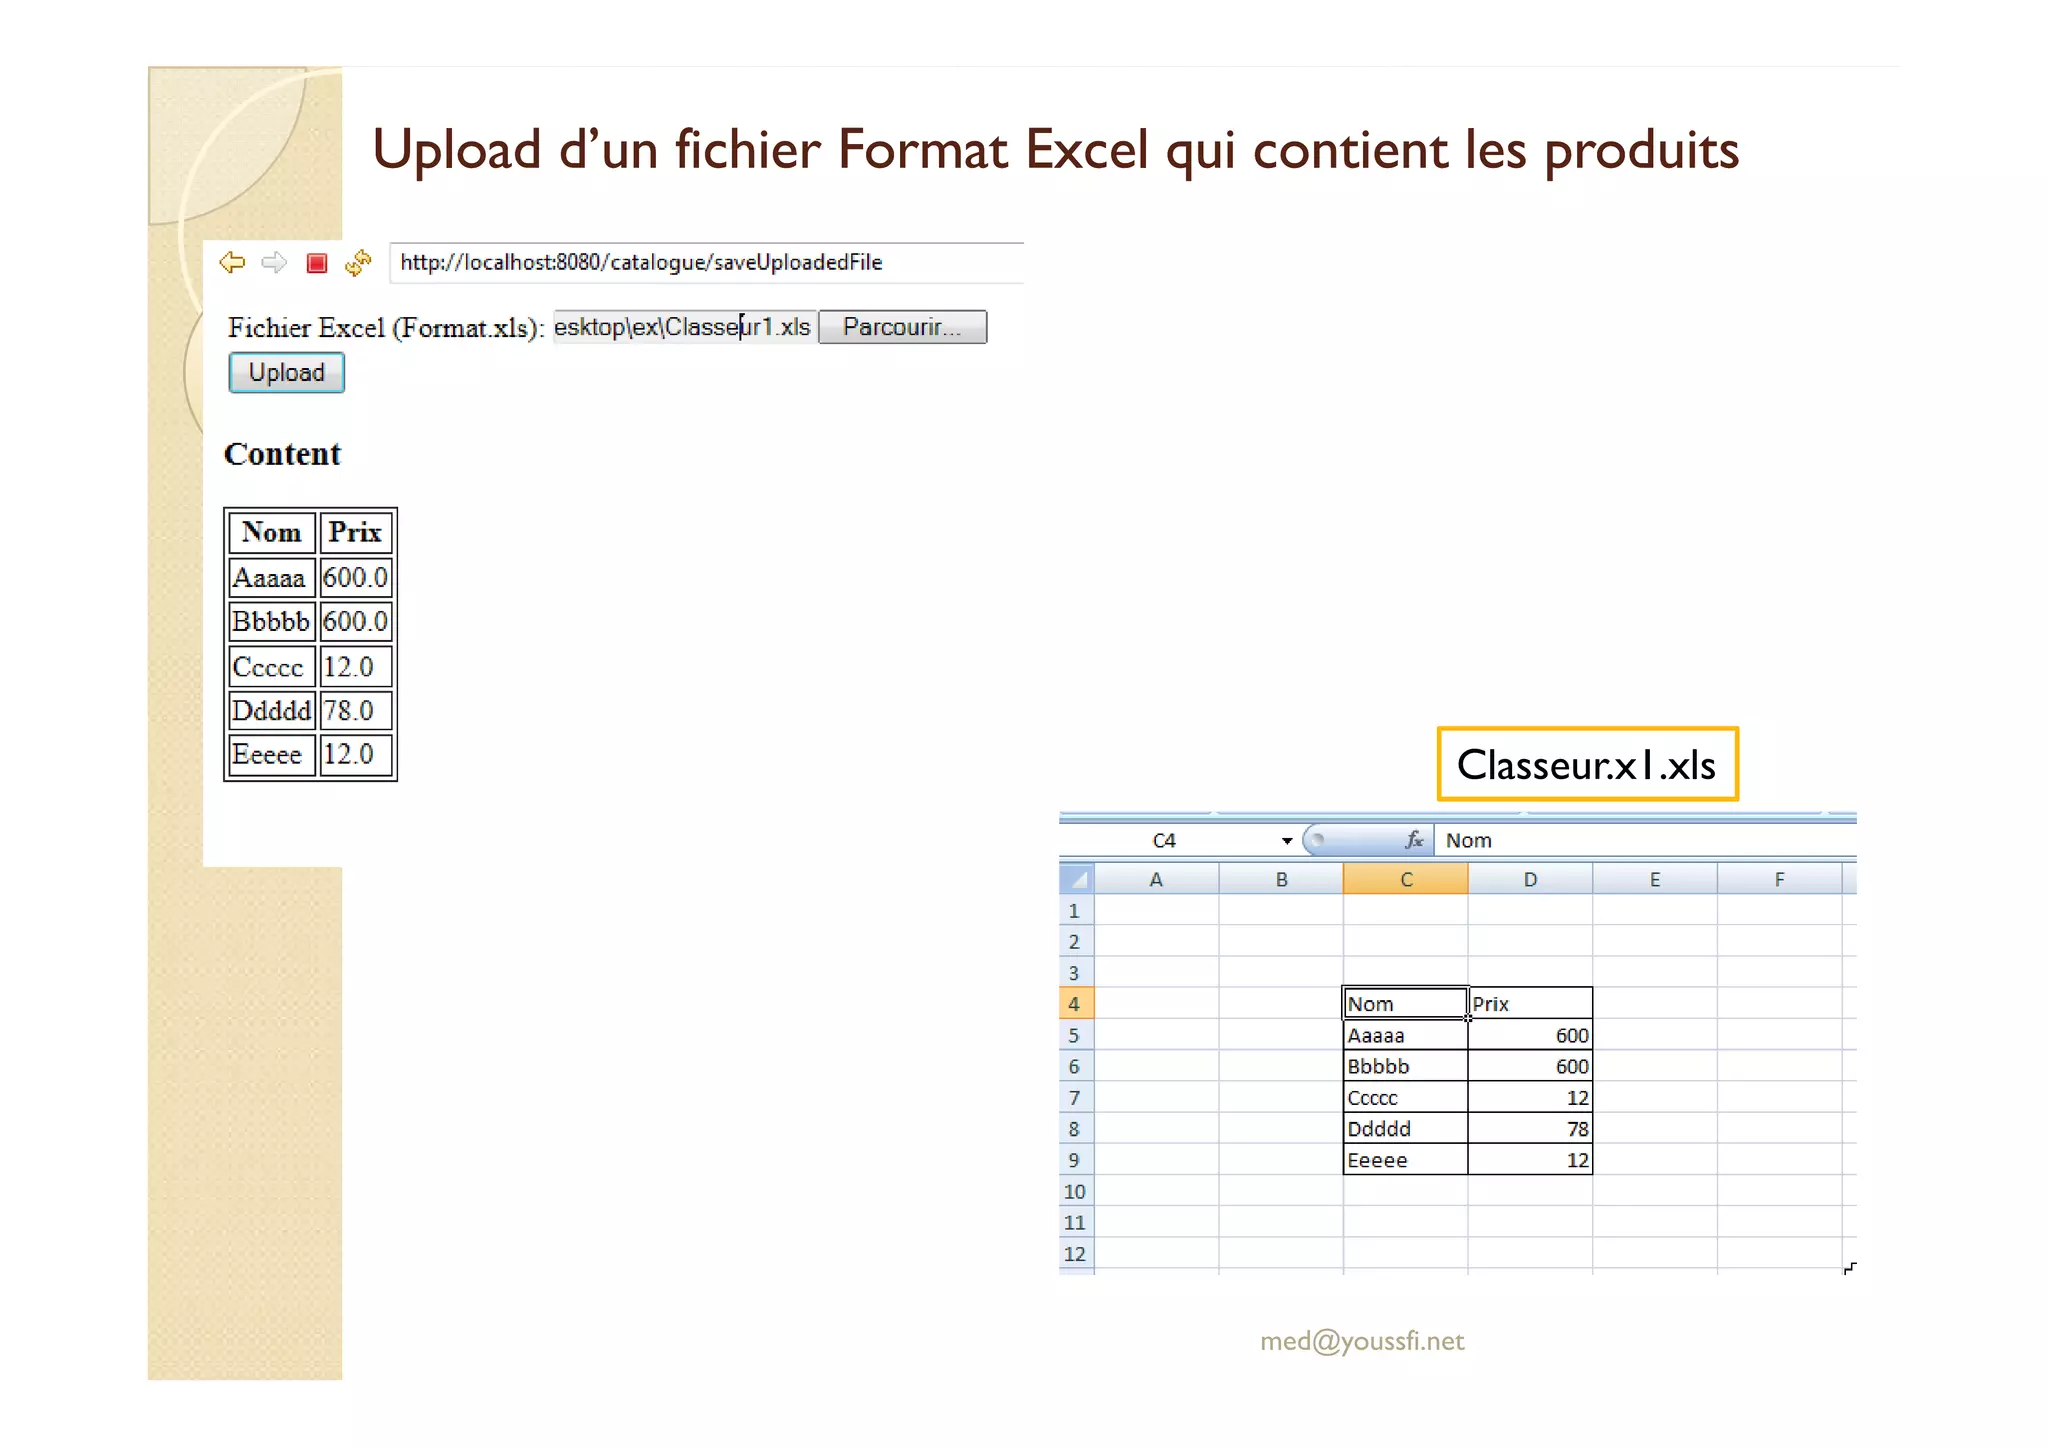The width and height of the screenshot is (2048, 1447).
Task: Click Excel value 12 in row 7
Action: pos(1530,1097)
